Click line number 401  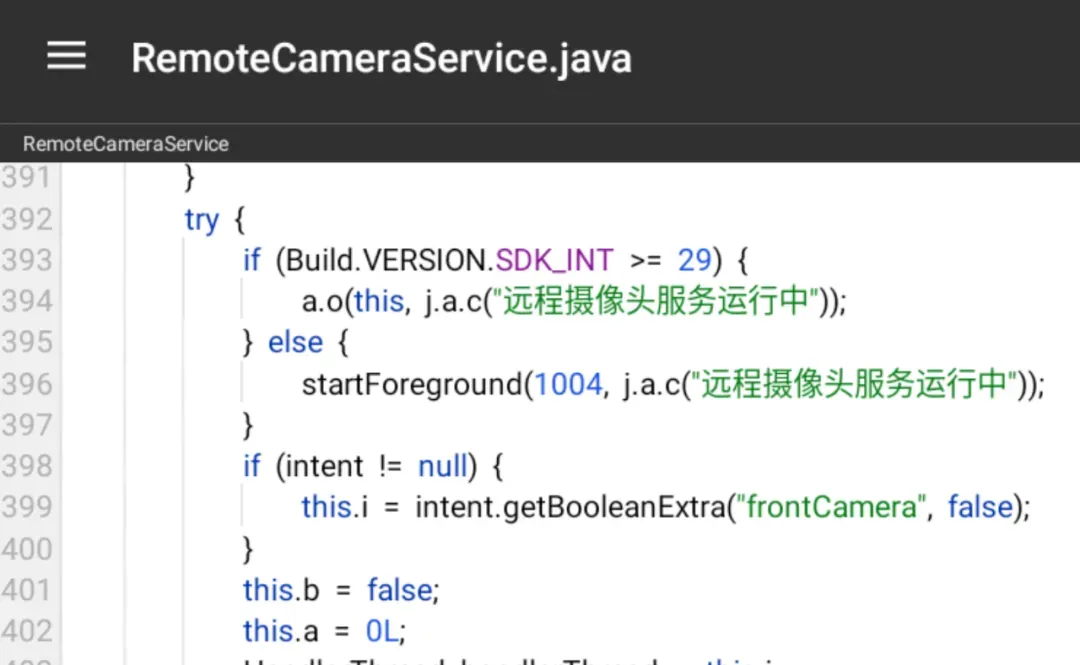tap(27, 590)
